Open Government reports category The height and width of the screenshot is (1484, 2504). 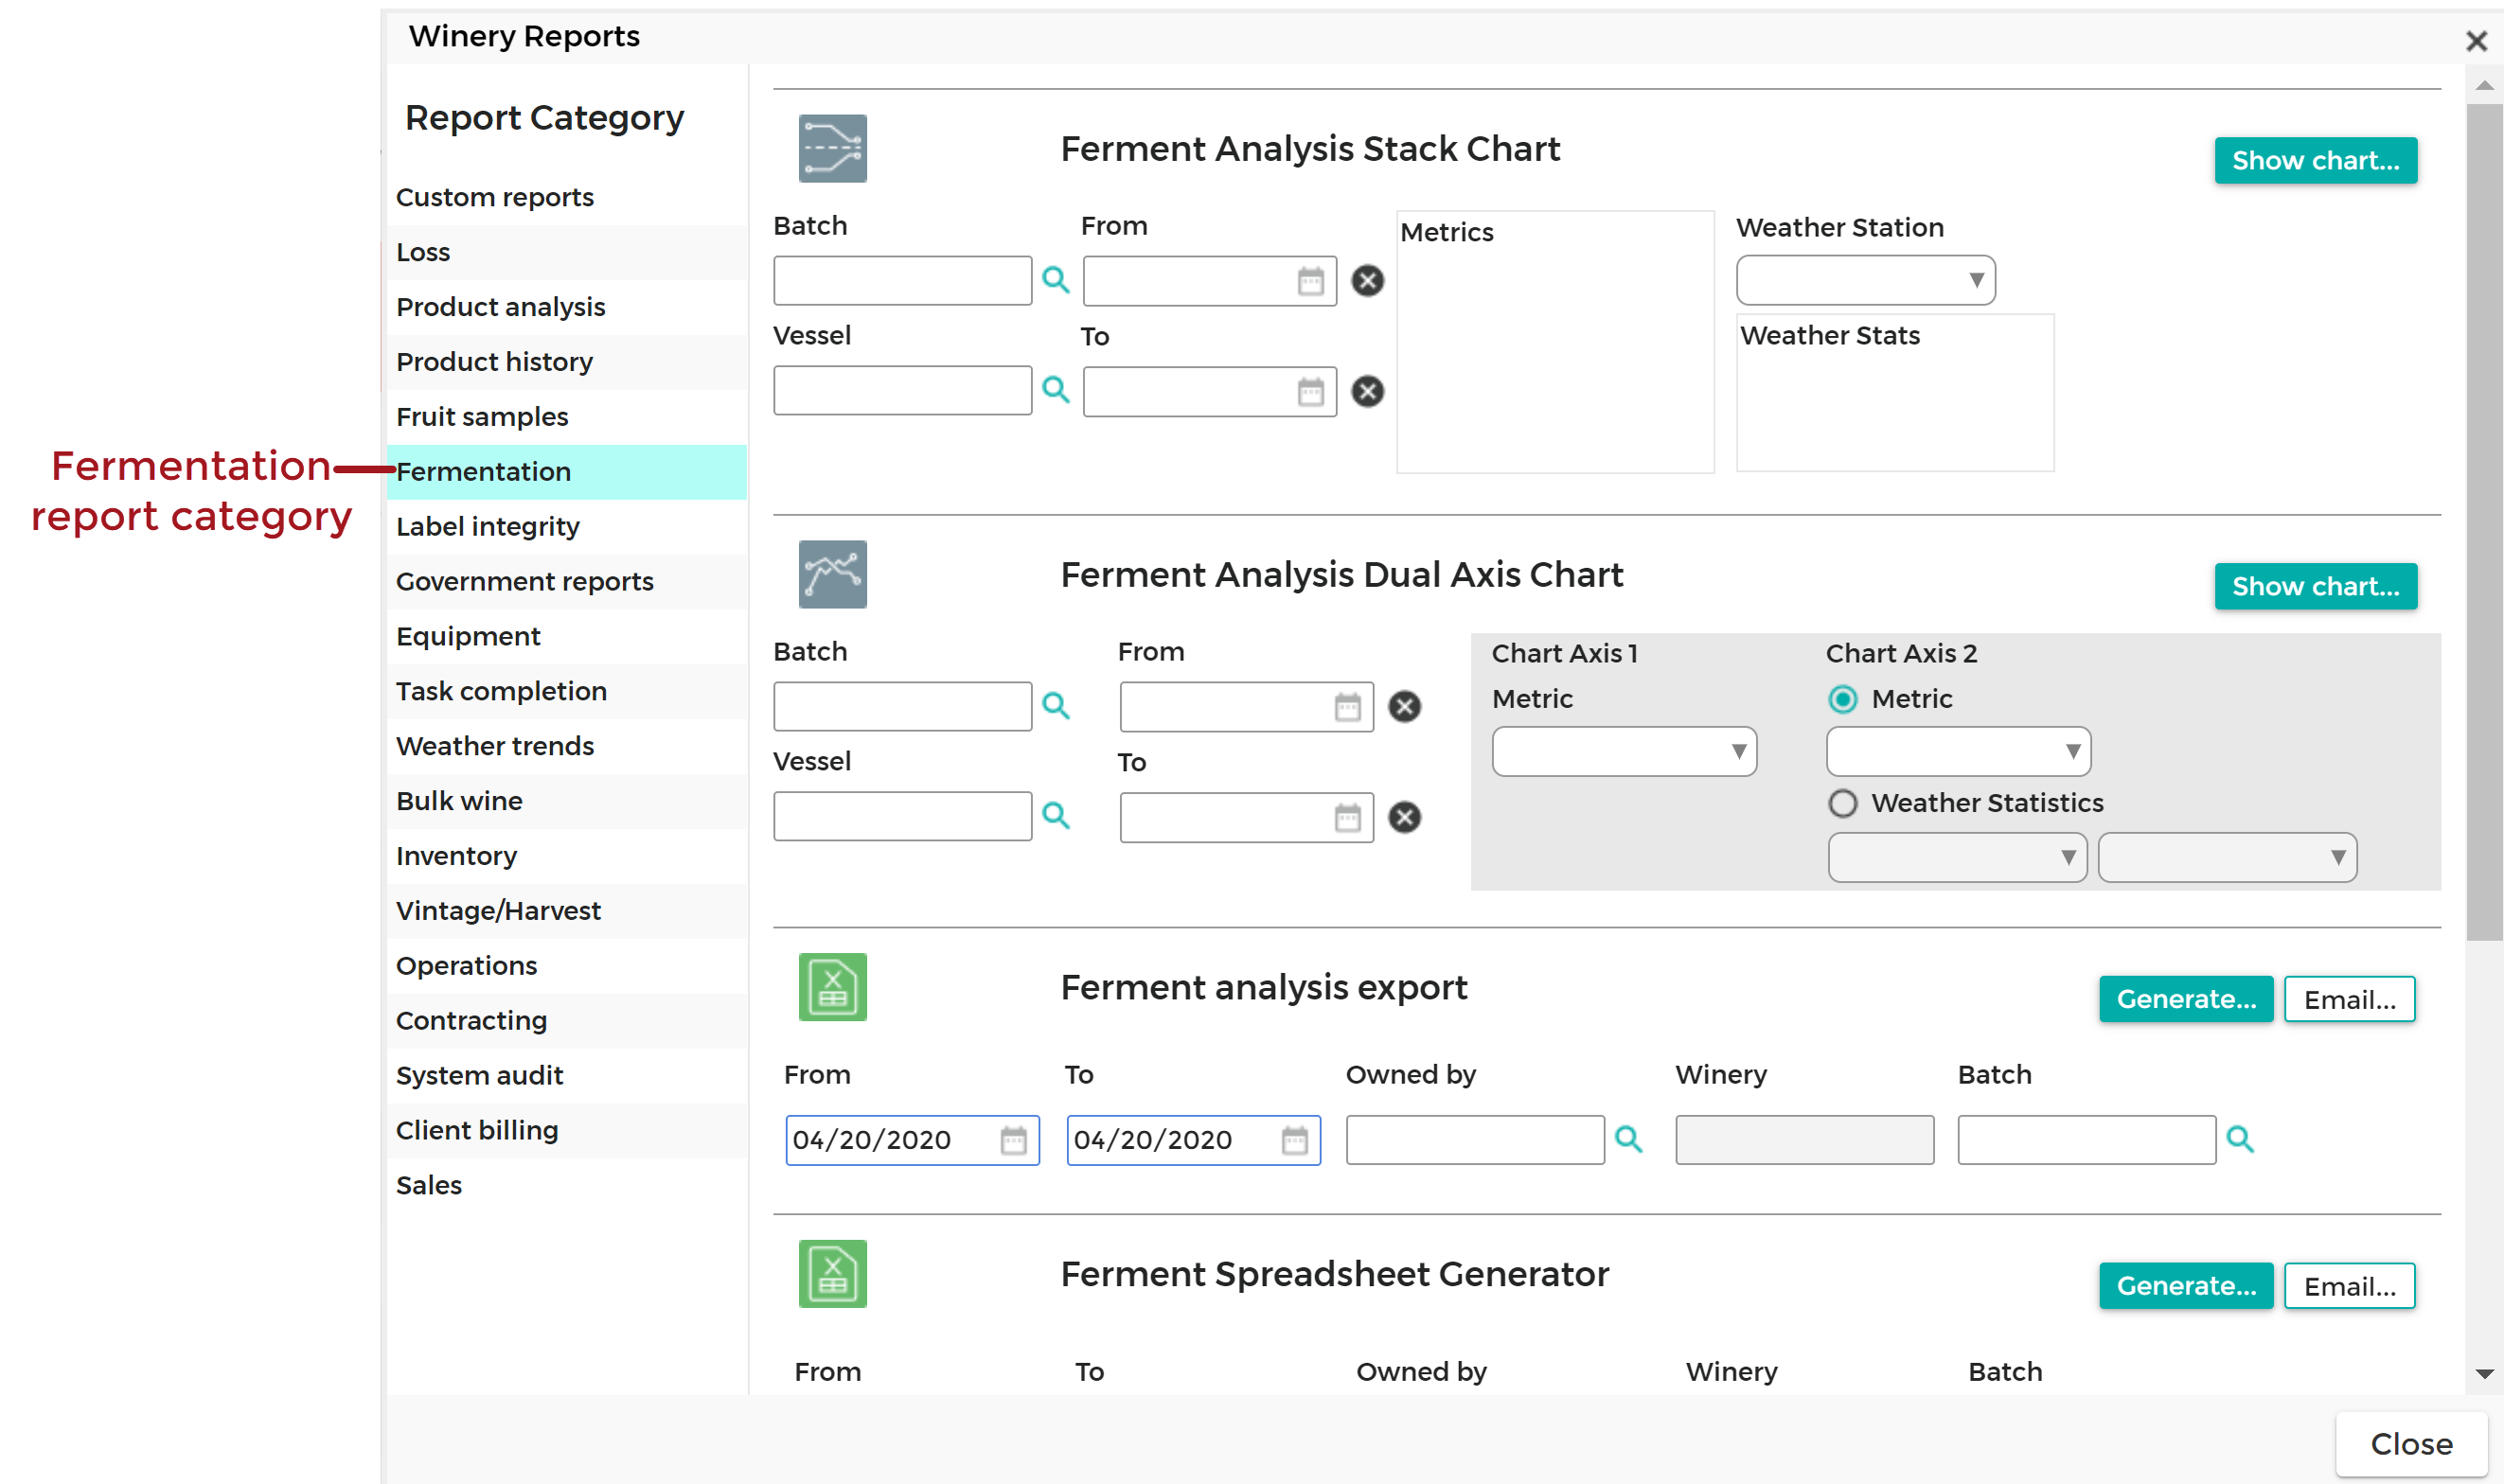click(567, 582)
